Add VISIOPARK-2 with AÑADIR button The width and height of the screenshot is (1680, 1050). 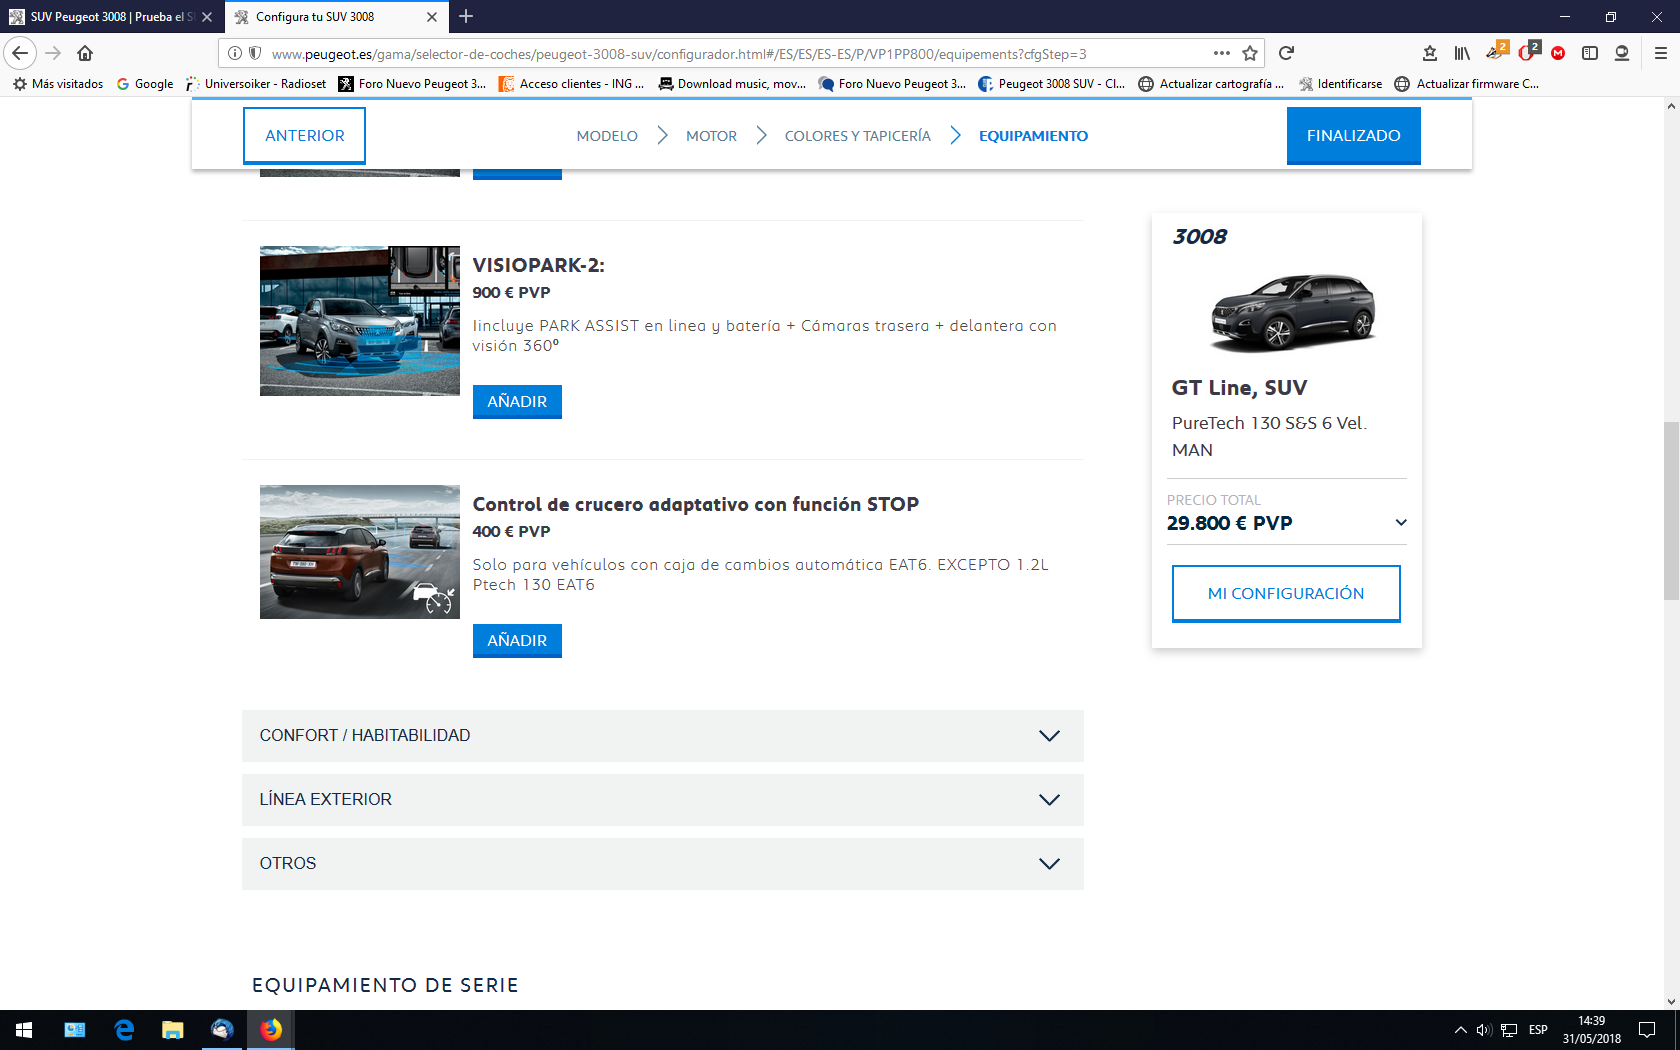click(517, 402)
